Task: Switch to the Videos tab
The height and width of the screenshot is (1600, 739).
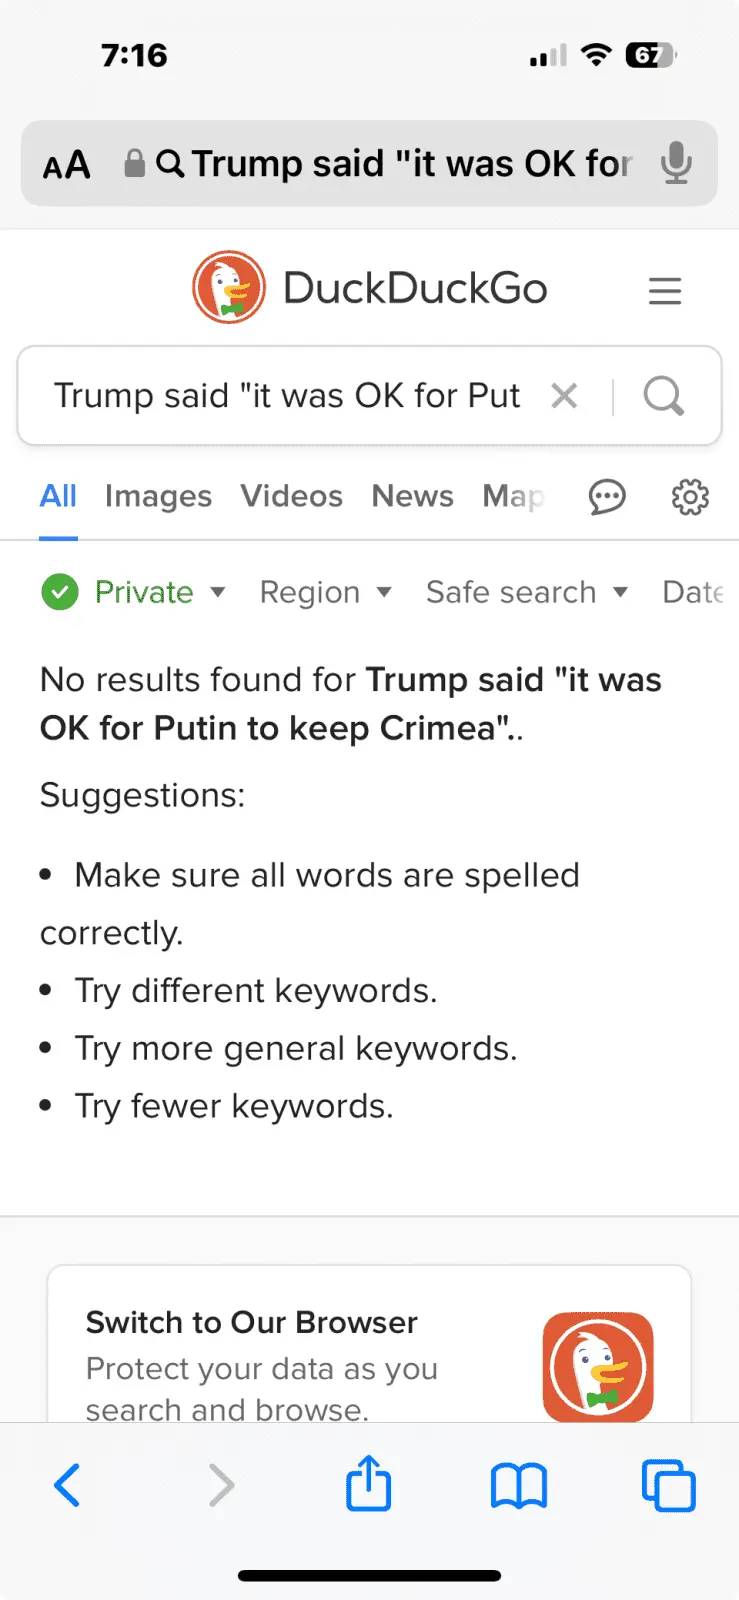Action: click(291, 496)
